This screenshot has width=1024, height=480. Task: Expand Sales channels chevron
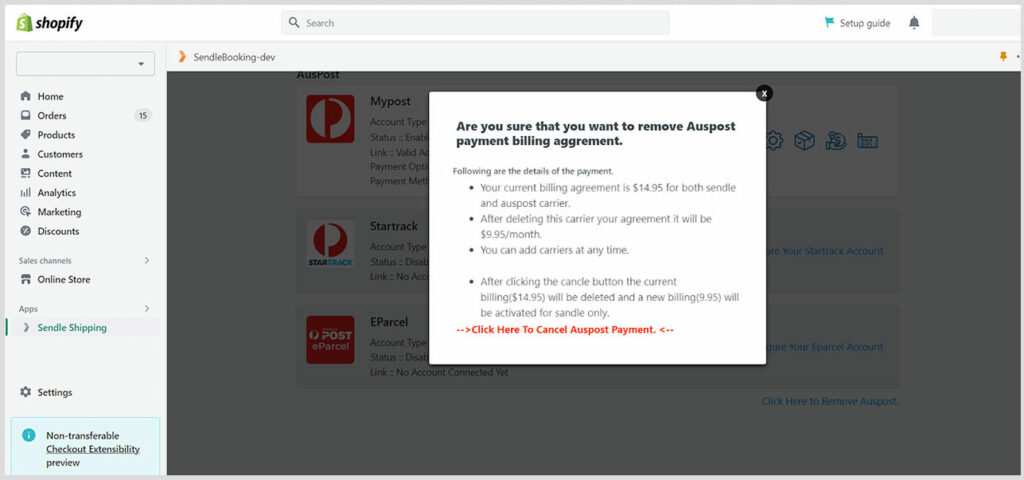[x=147, y=261]
